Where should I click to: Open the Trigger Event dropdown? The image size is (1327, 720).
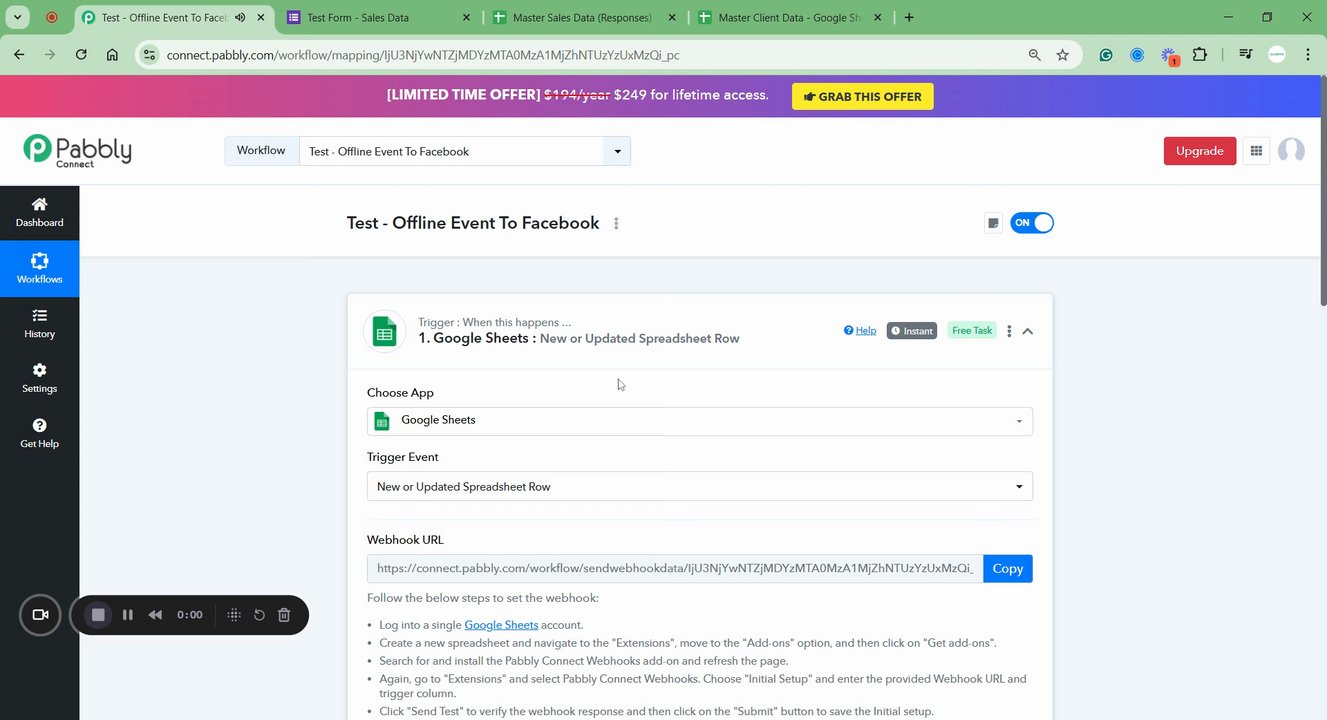click(x=700, y=487)
